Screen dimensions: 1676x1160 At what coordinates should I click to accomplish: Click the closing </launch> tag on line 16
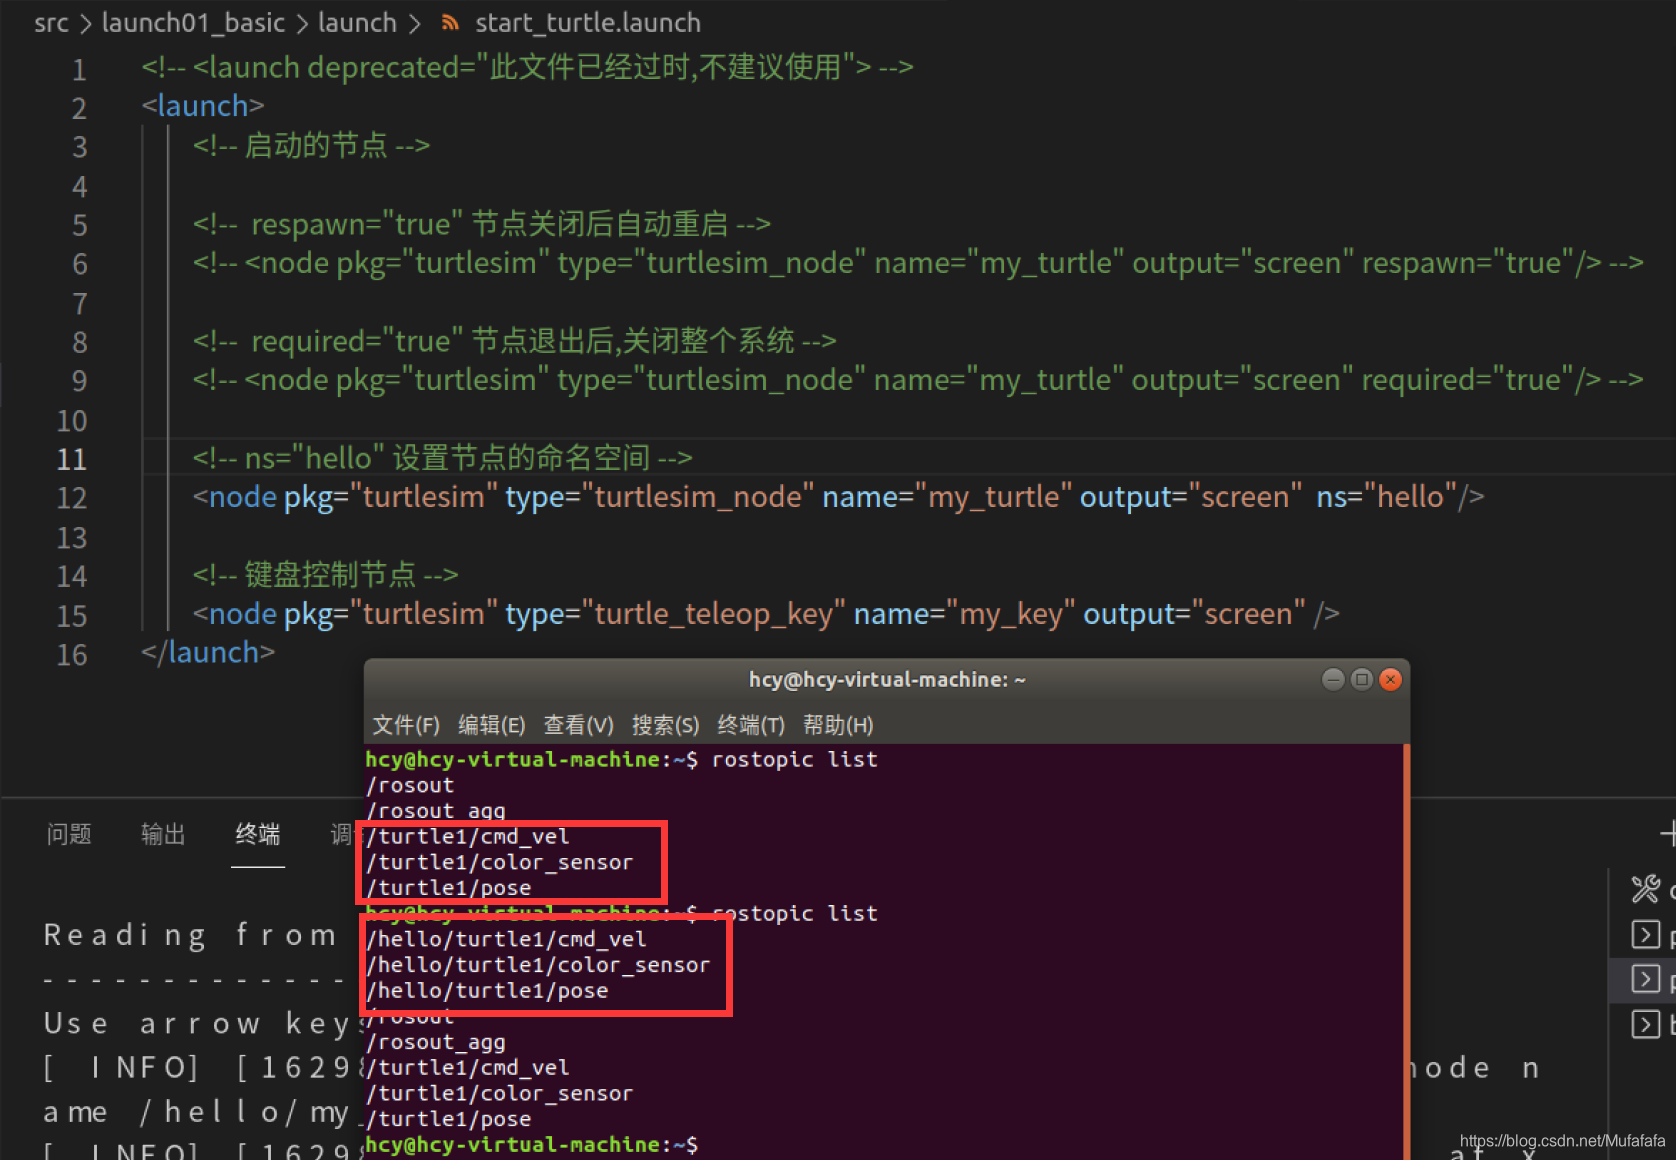(x=208, y=653)
